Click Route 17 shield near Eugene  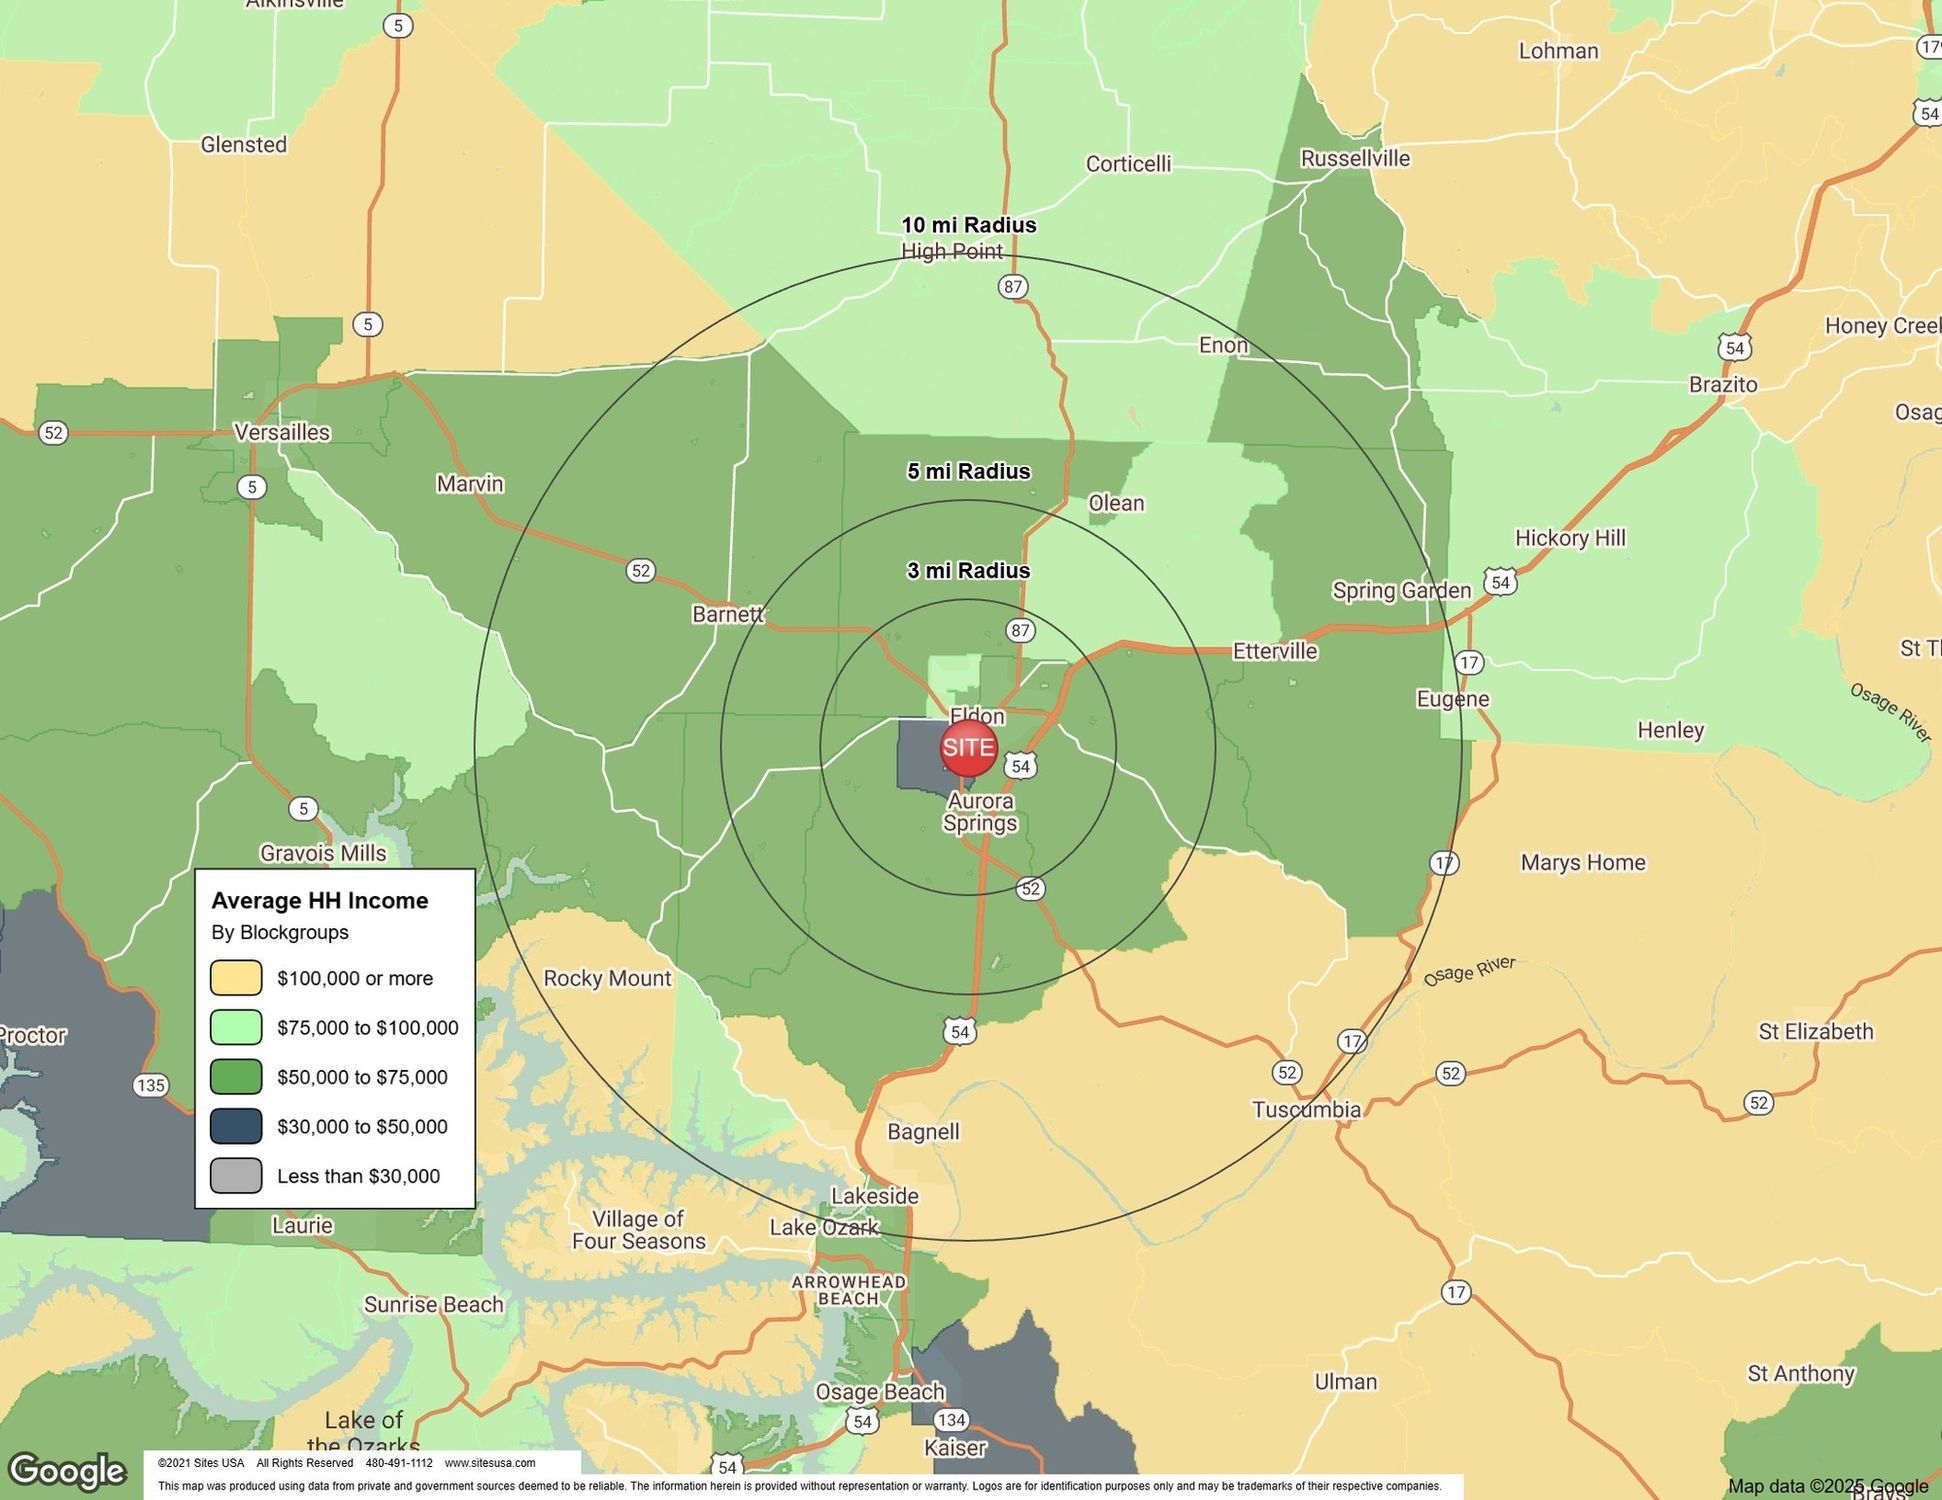click(x=1468, y=662)
